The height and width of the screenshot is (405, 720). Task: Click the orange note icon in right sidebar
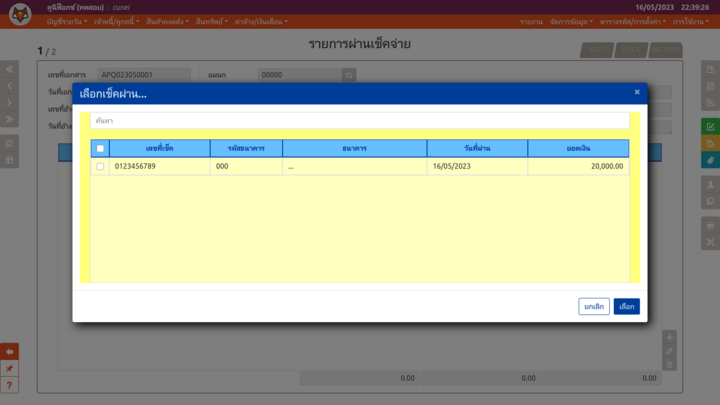point(710,144)
